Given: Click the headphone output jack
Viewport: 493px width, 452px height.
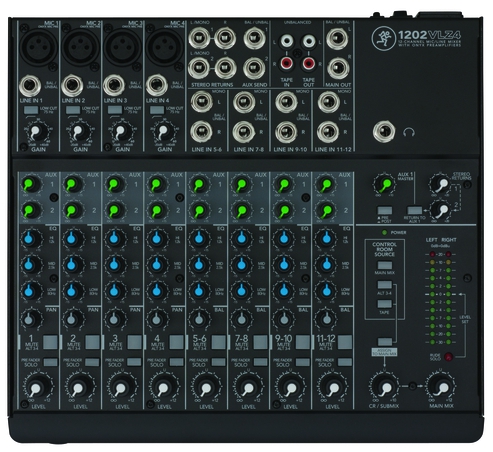Looking at the screenshot, I should point(384,132).
